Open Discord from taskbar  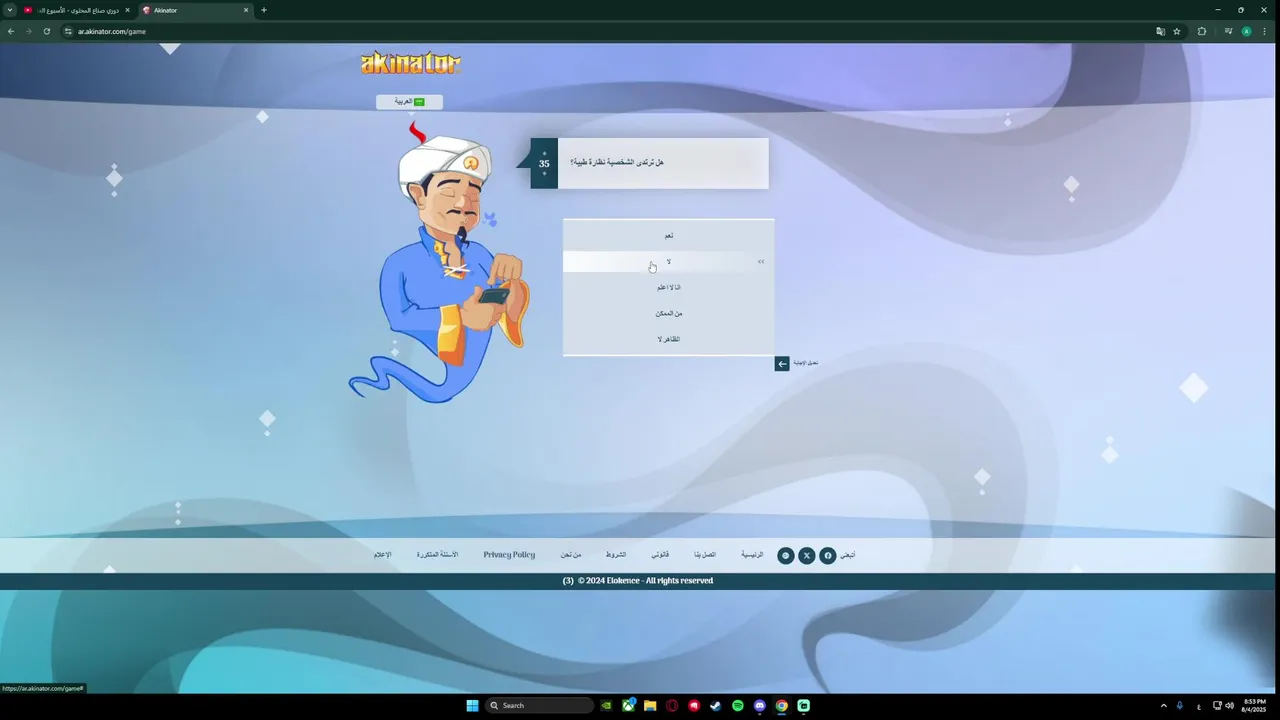[x=760, y=705]
